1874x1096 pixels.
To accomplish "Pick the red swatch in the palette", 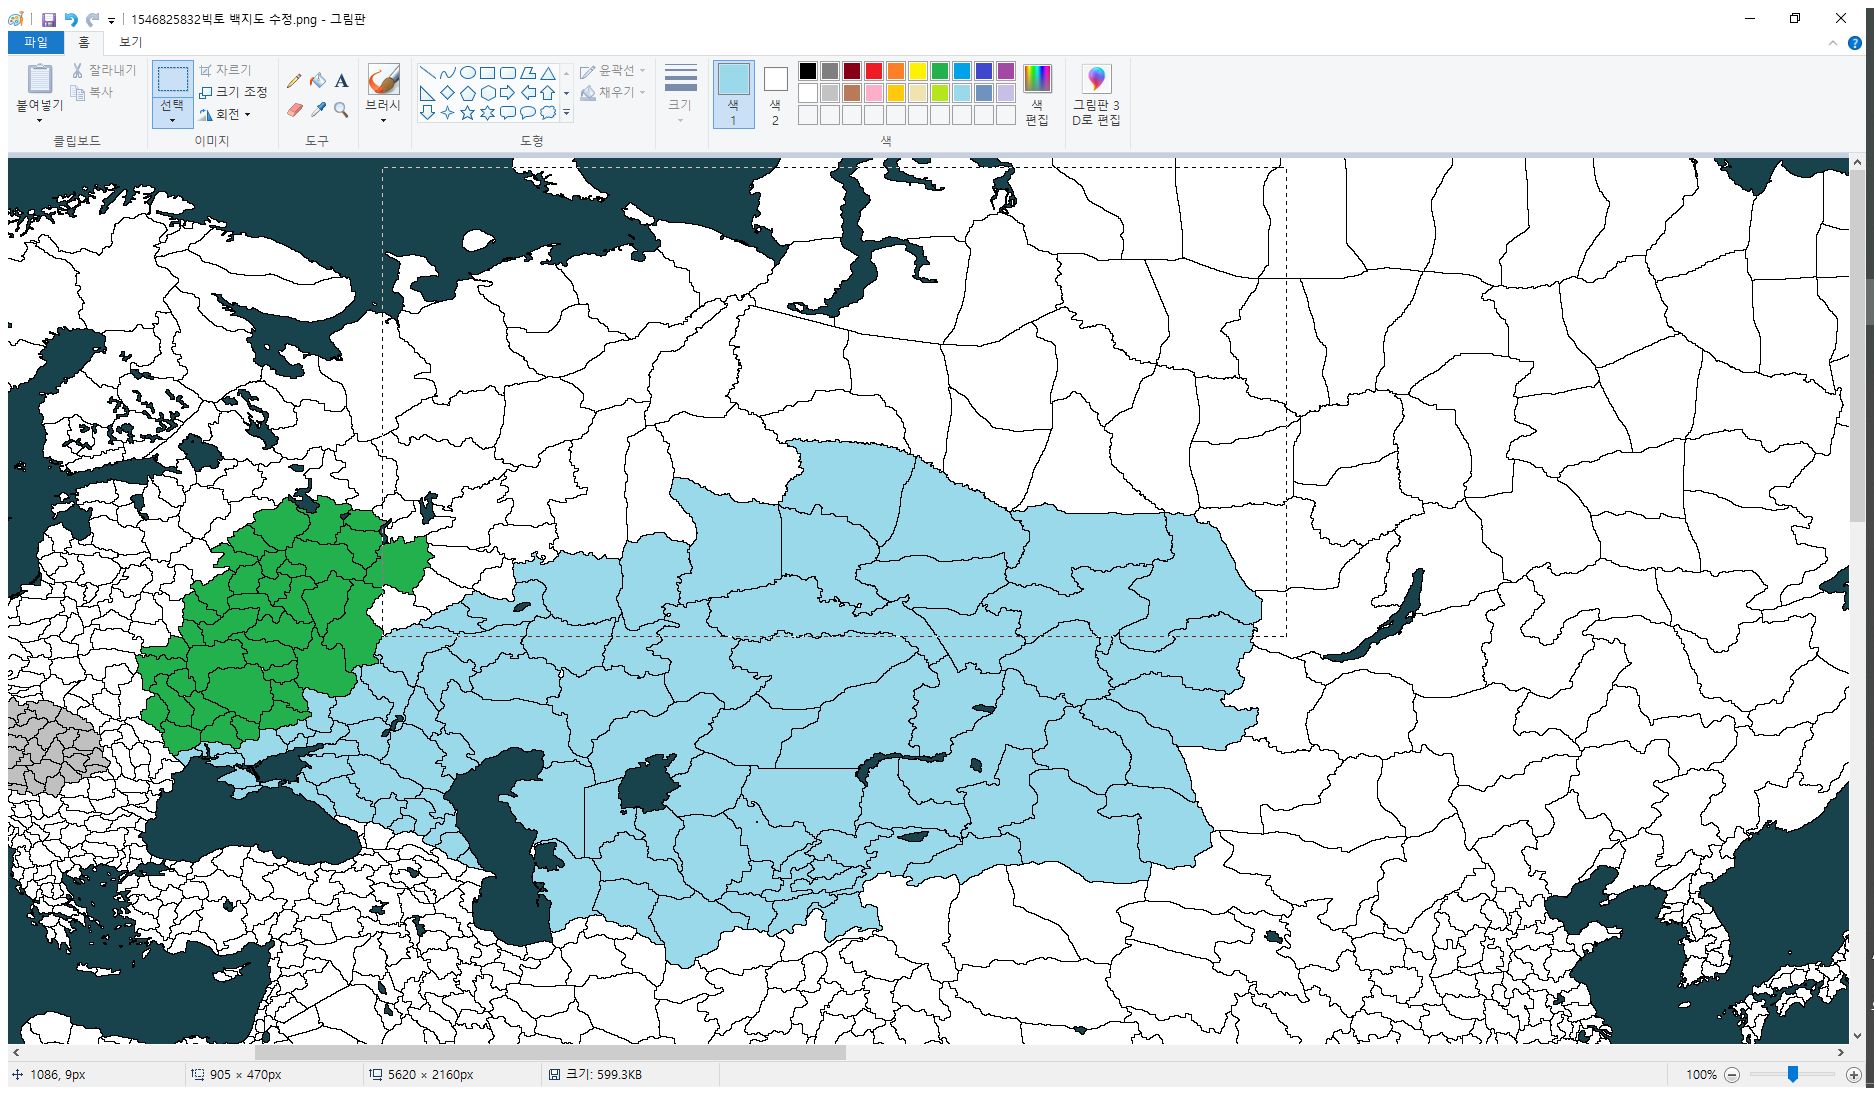I will coord(873,71).
